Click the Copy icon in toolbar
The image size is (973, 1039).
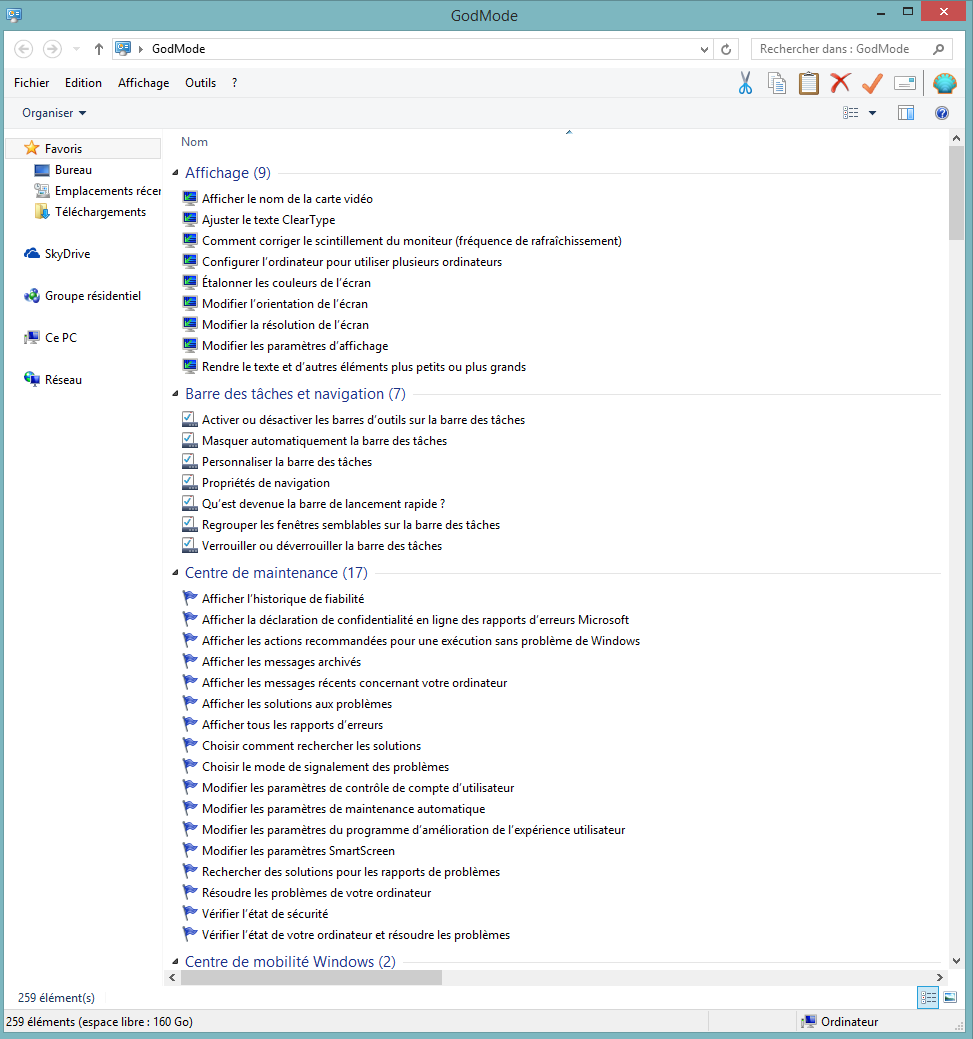pos(777,83)
